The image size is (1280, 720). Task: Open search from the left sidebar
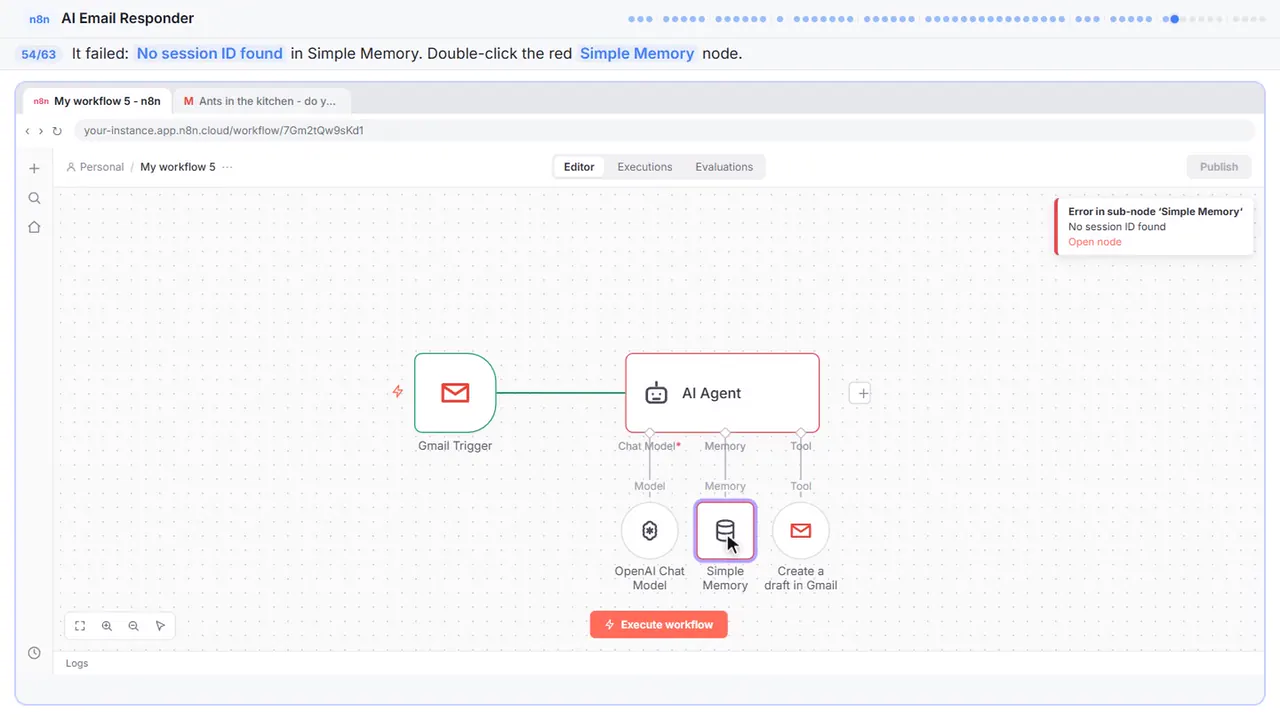pyautogui.click(x=34, y=198)
